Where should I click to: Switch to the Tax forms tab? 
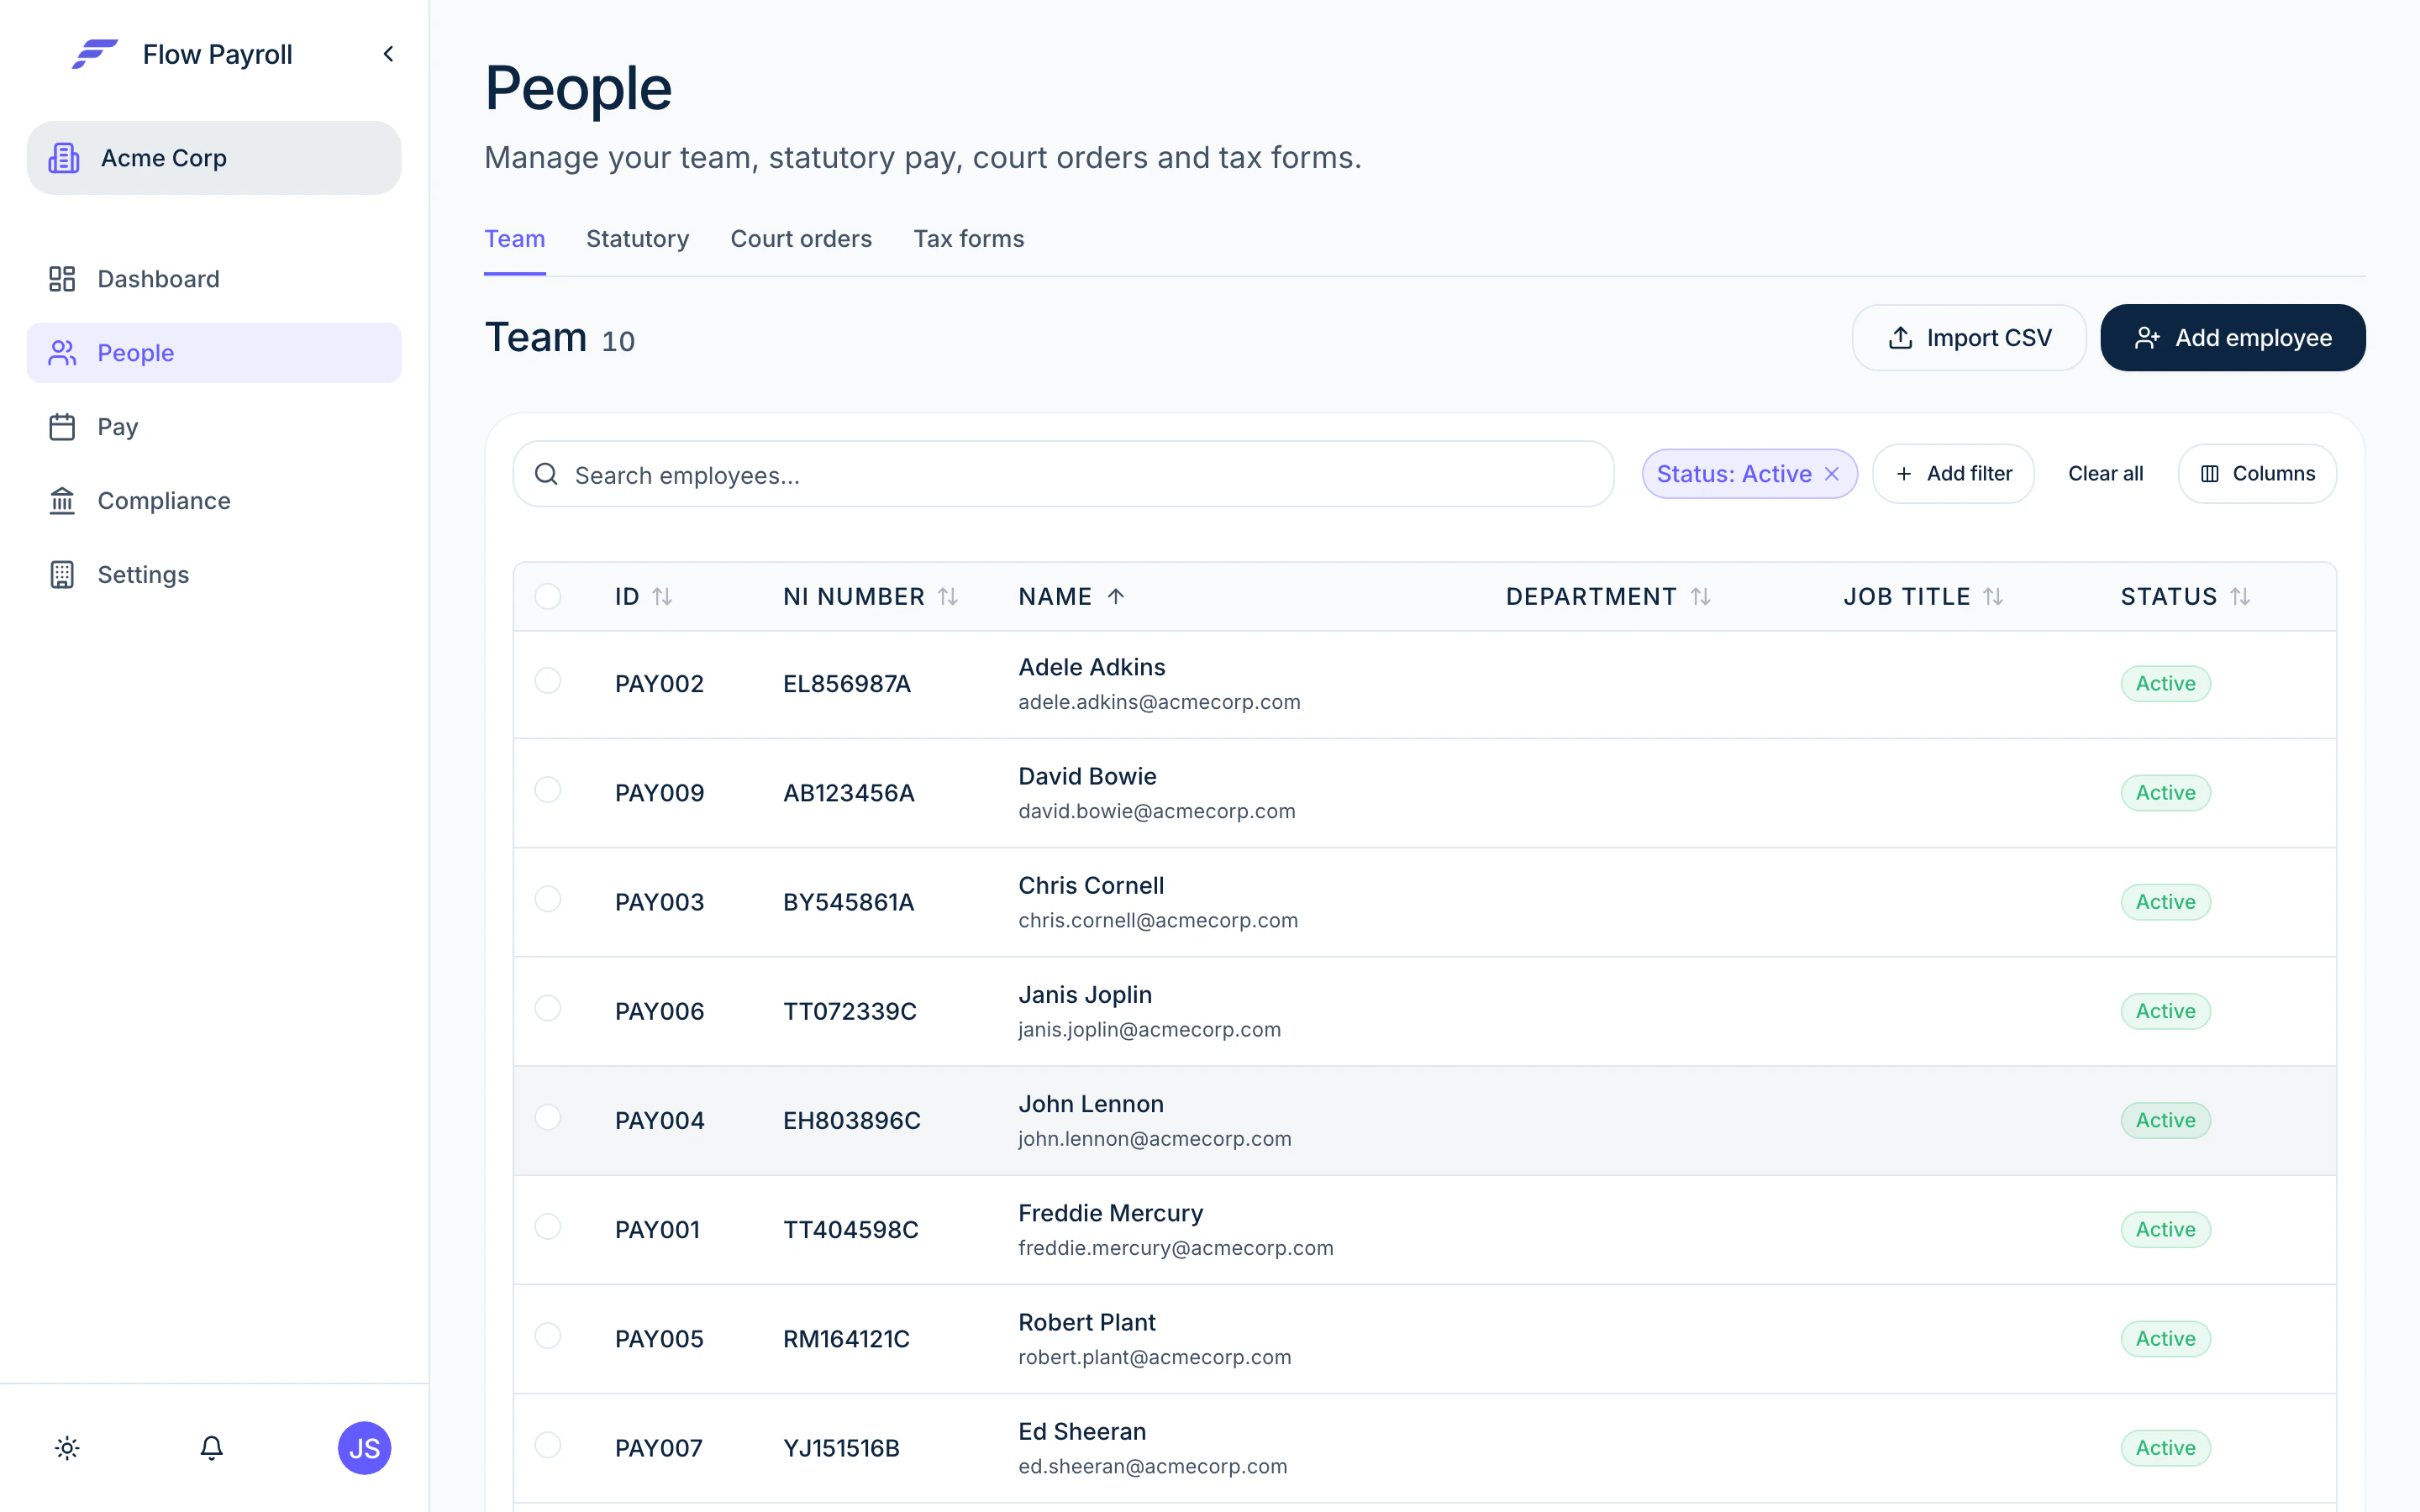coord(969,239)
